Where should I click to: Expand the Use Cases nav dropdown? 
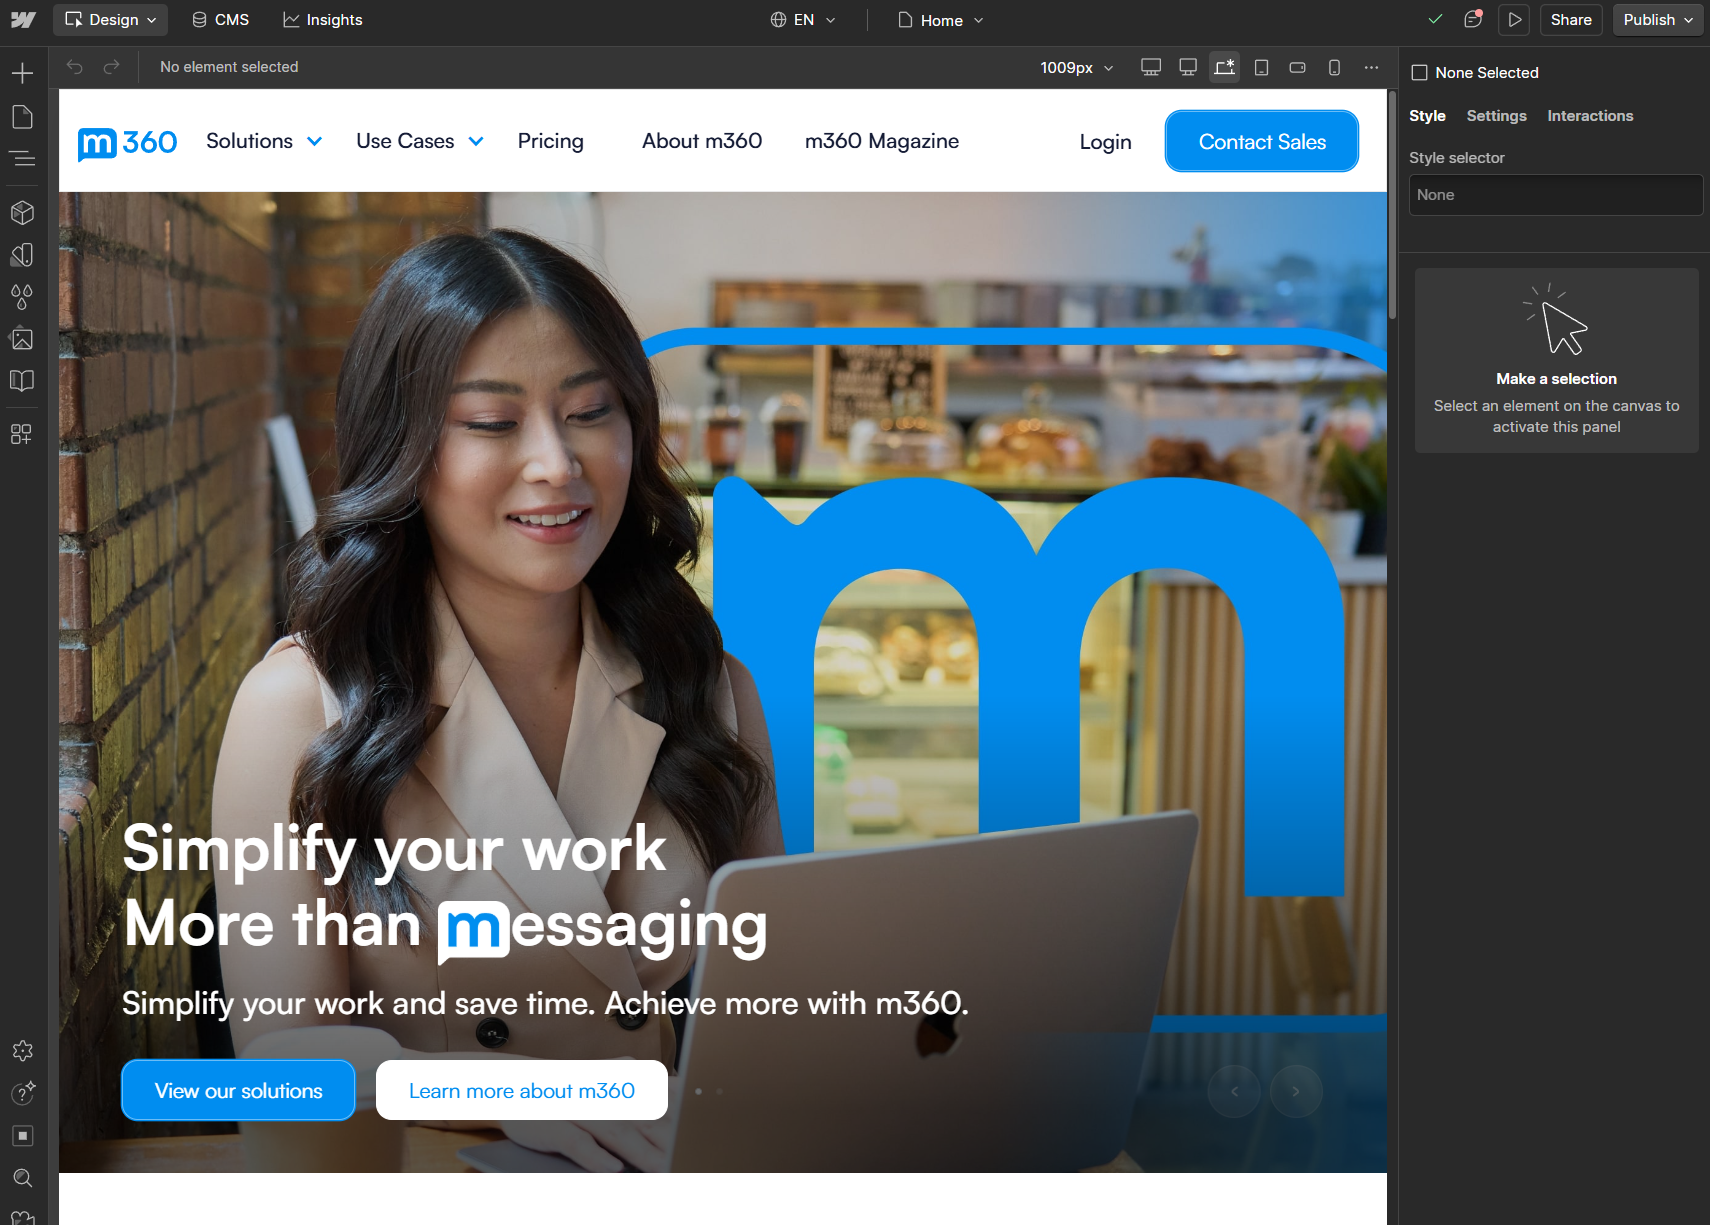coord(420,141)
